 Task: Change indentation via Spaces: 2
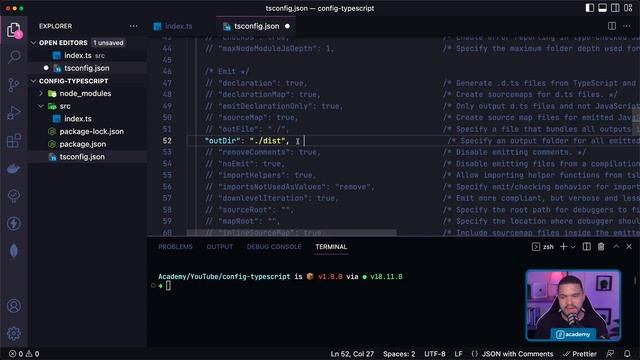pyautogui.click(x=399, y=354)
